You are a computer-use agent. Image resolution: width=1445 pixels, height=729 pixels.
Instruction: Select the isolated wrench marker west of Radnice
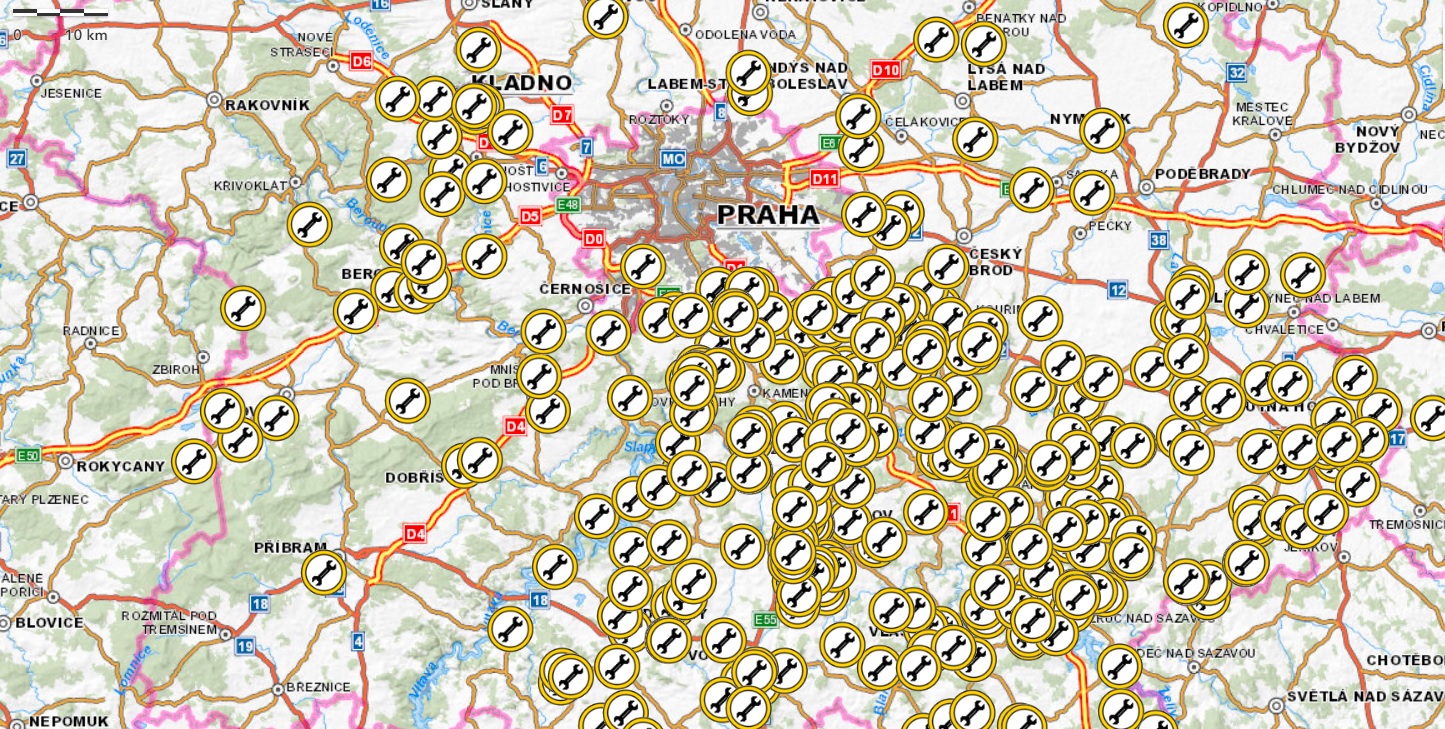[x=242, y=308]
